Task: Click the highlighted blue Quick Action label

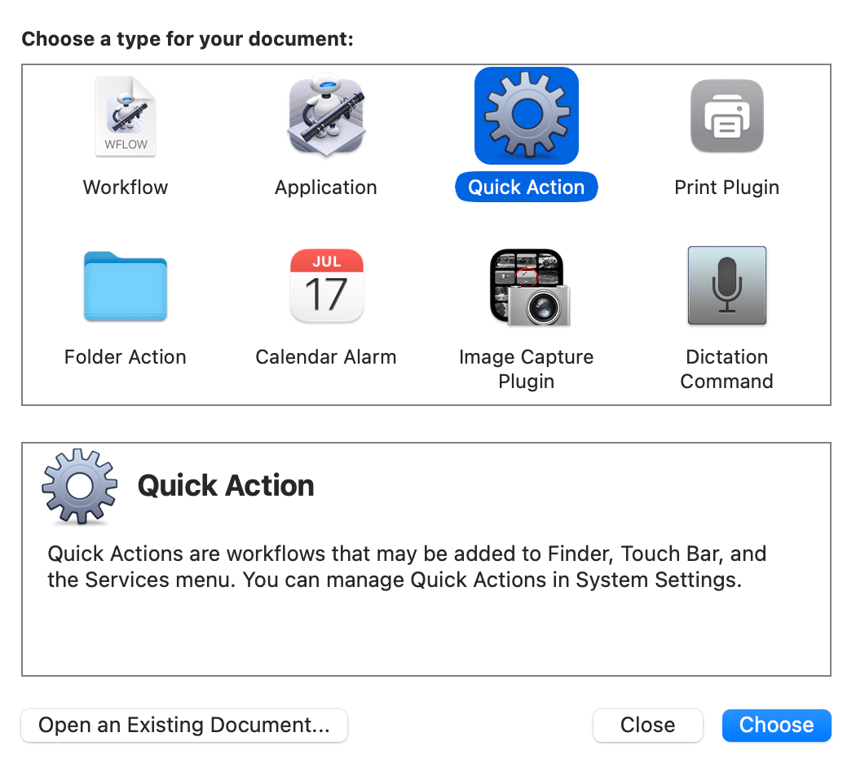Action: pos(526,186)
